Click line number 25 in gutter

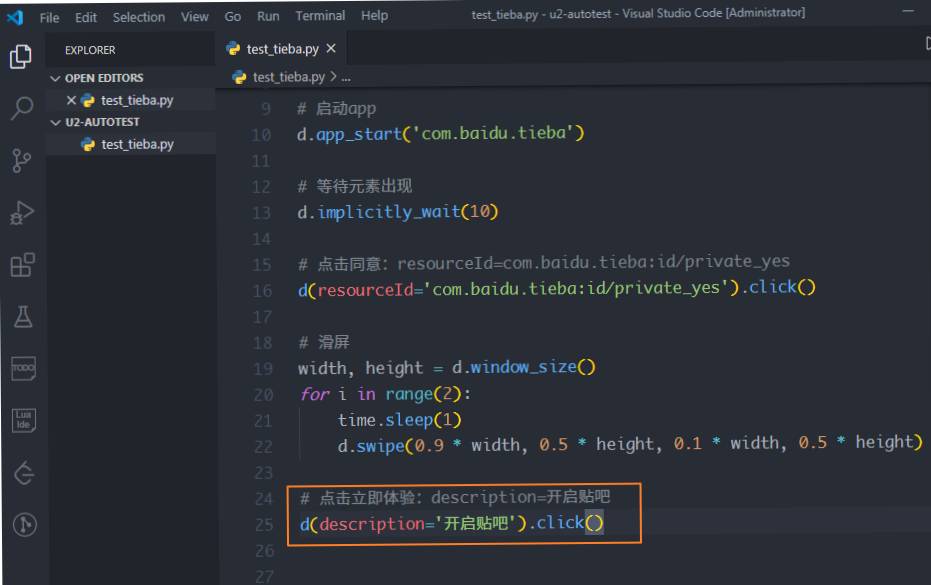(264, 524)
